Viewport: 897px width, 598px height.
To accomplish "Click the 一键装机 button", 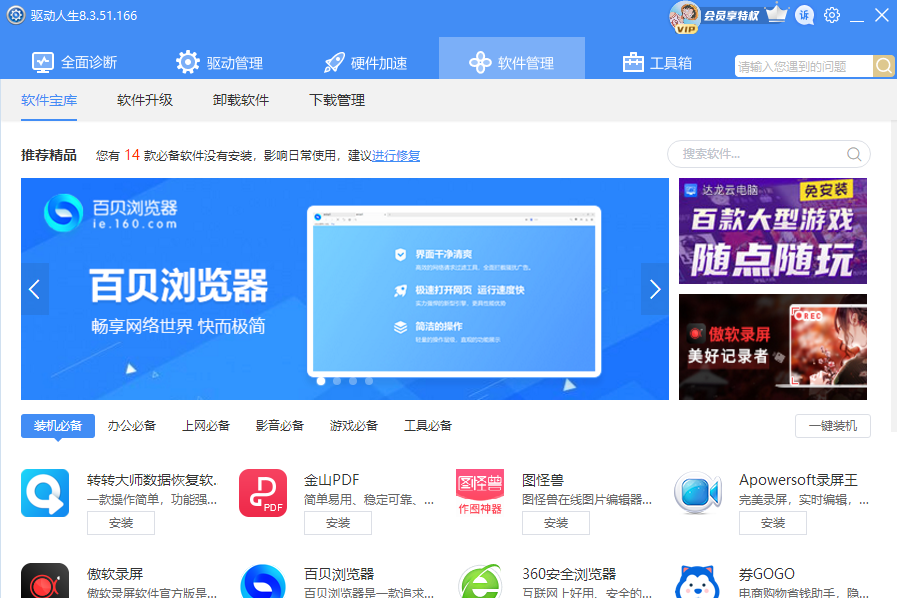I will tap(833, 426).
